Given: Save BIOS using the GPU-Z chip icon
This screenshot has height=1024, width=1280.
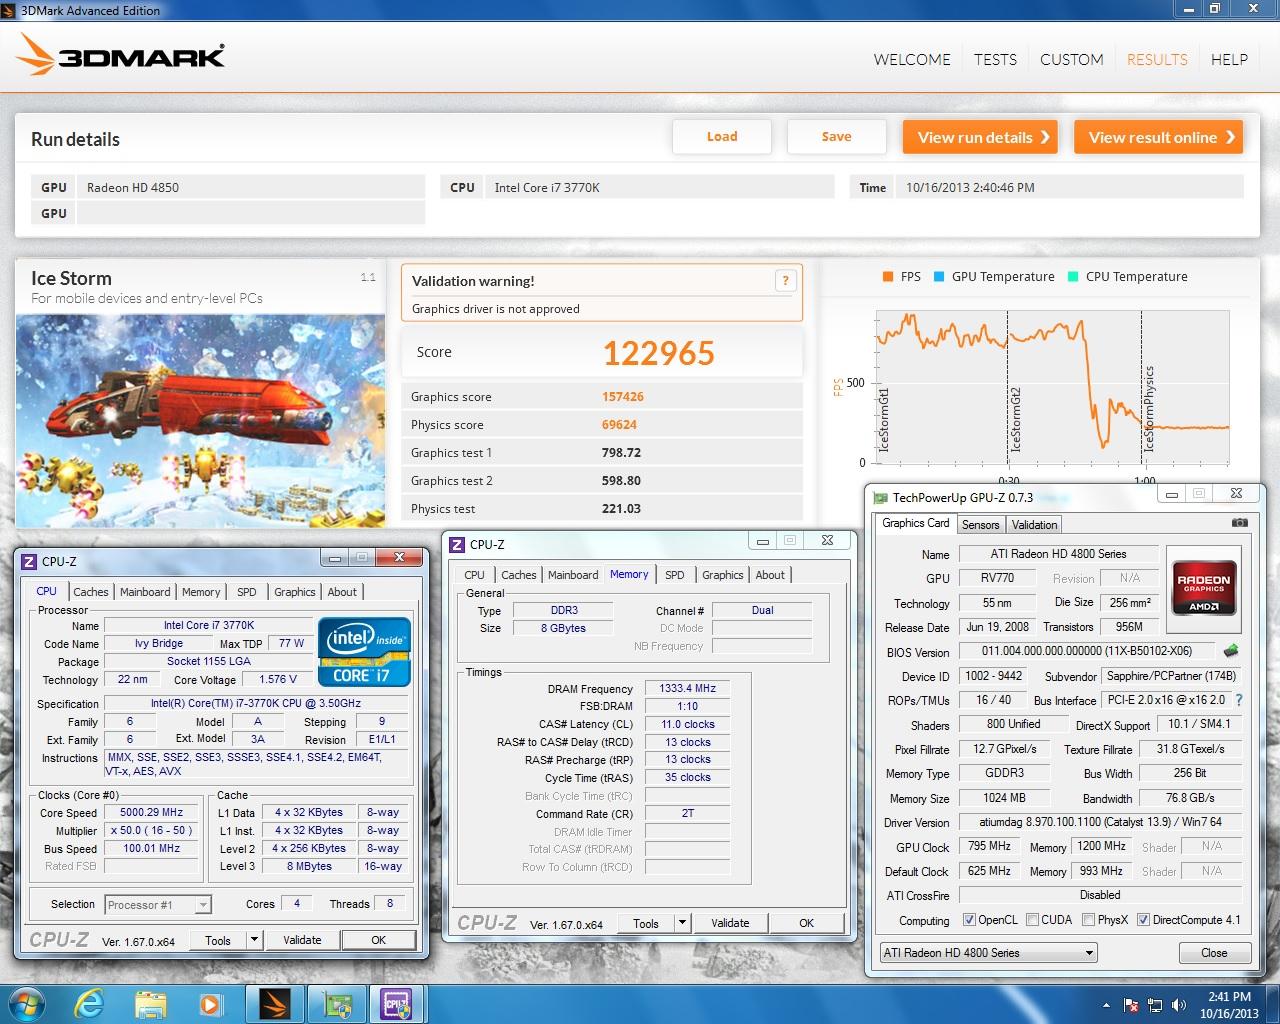Looking at the screenshot, I should click(x=1231, y=651).
